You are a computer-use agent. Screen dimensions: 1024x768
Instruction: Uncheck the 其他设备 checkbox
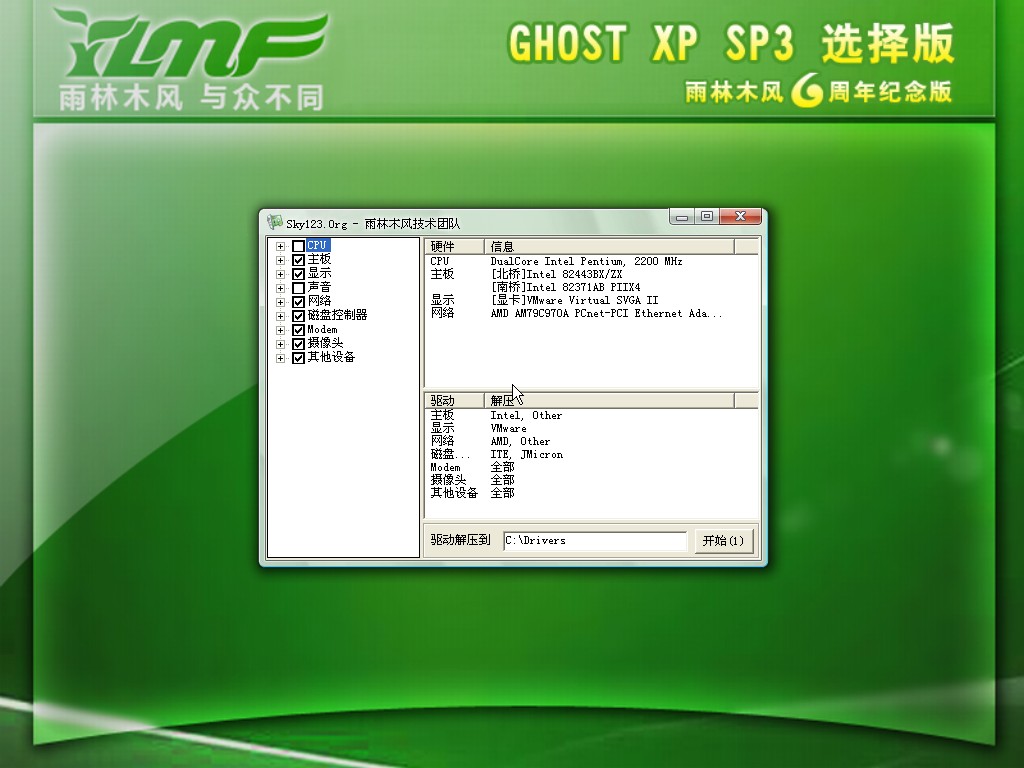pyautogui.click(x=298, y=358)
